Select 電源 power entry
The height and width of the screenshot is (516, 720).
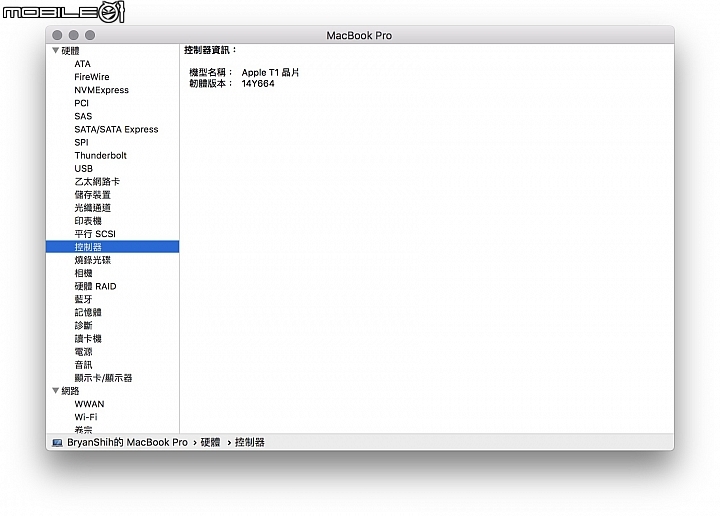point(83,352)
